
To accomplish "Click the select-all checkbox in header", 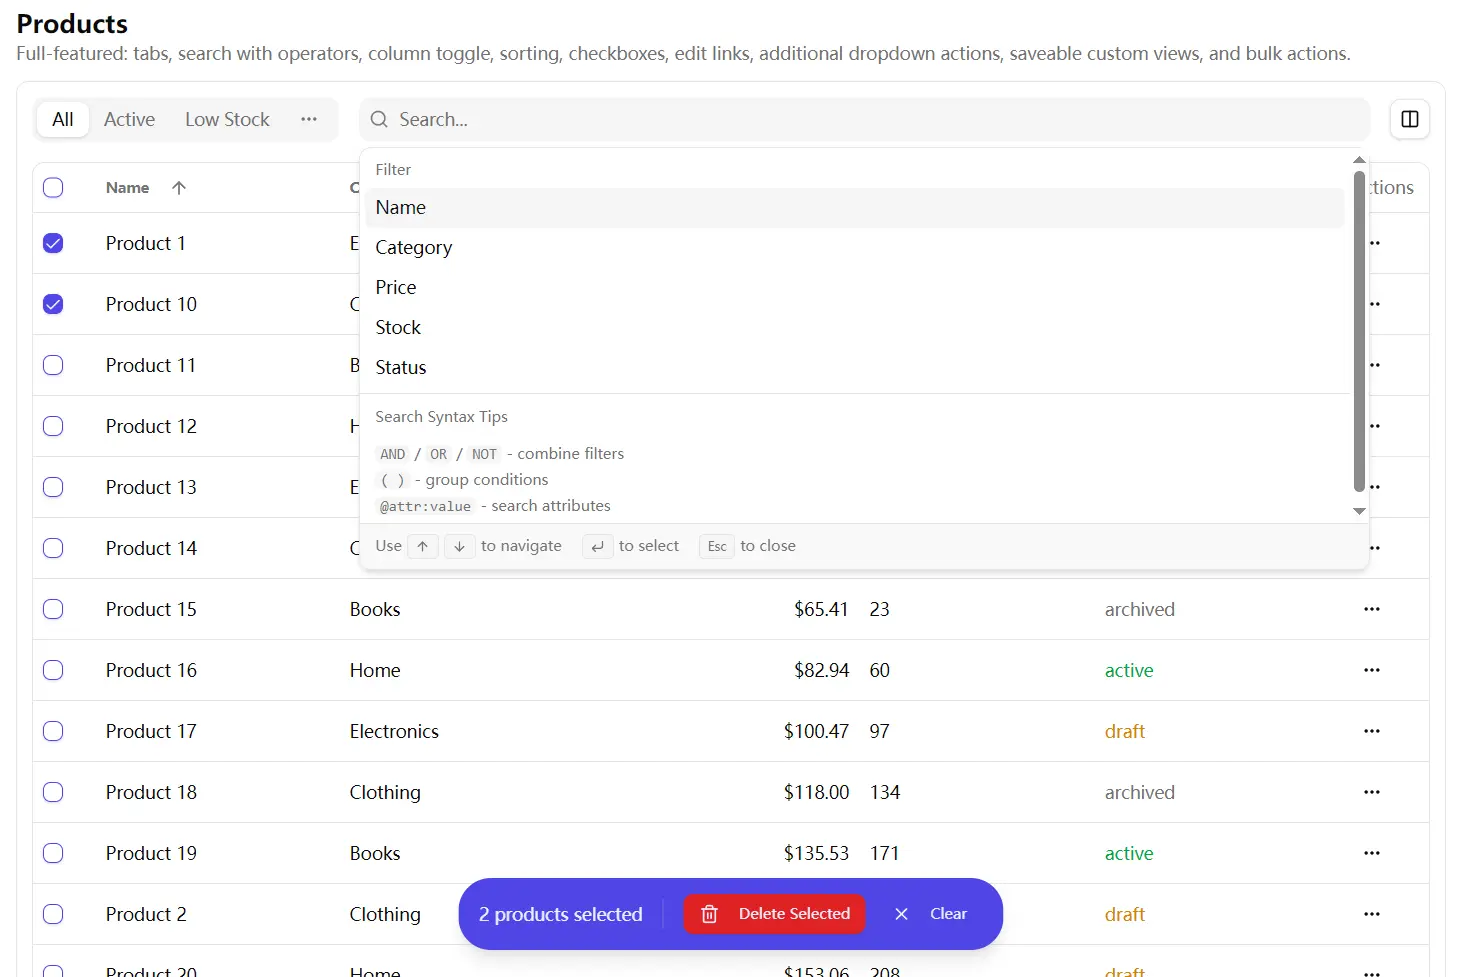I will pyautogui.click(x=53, y=187).
